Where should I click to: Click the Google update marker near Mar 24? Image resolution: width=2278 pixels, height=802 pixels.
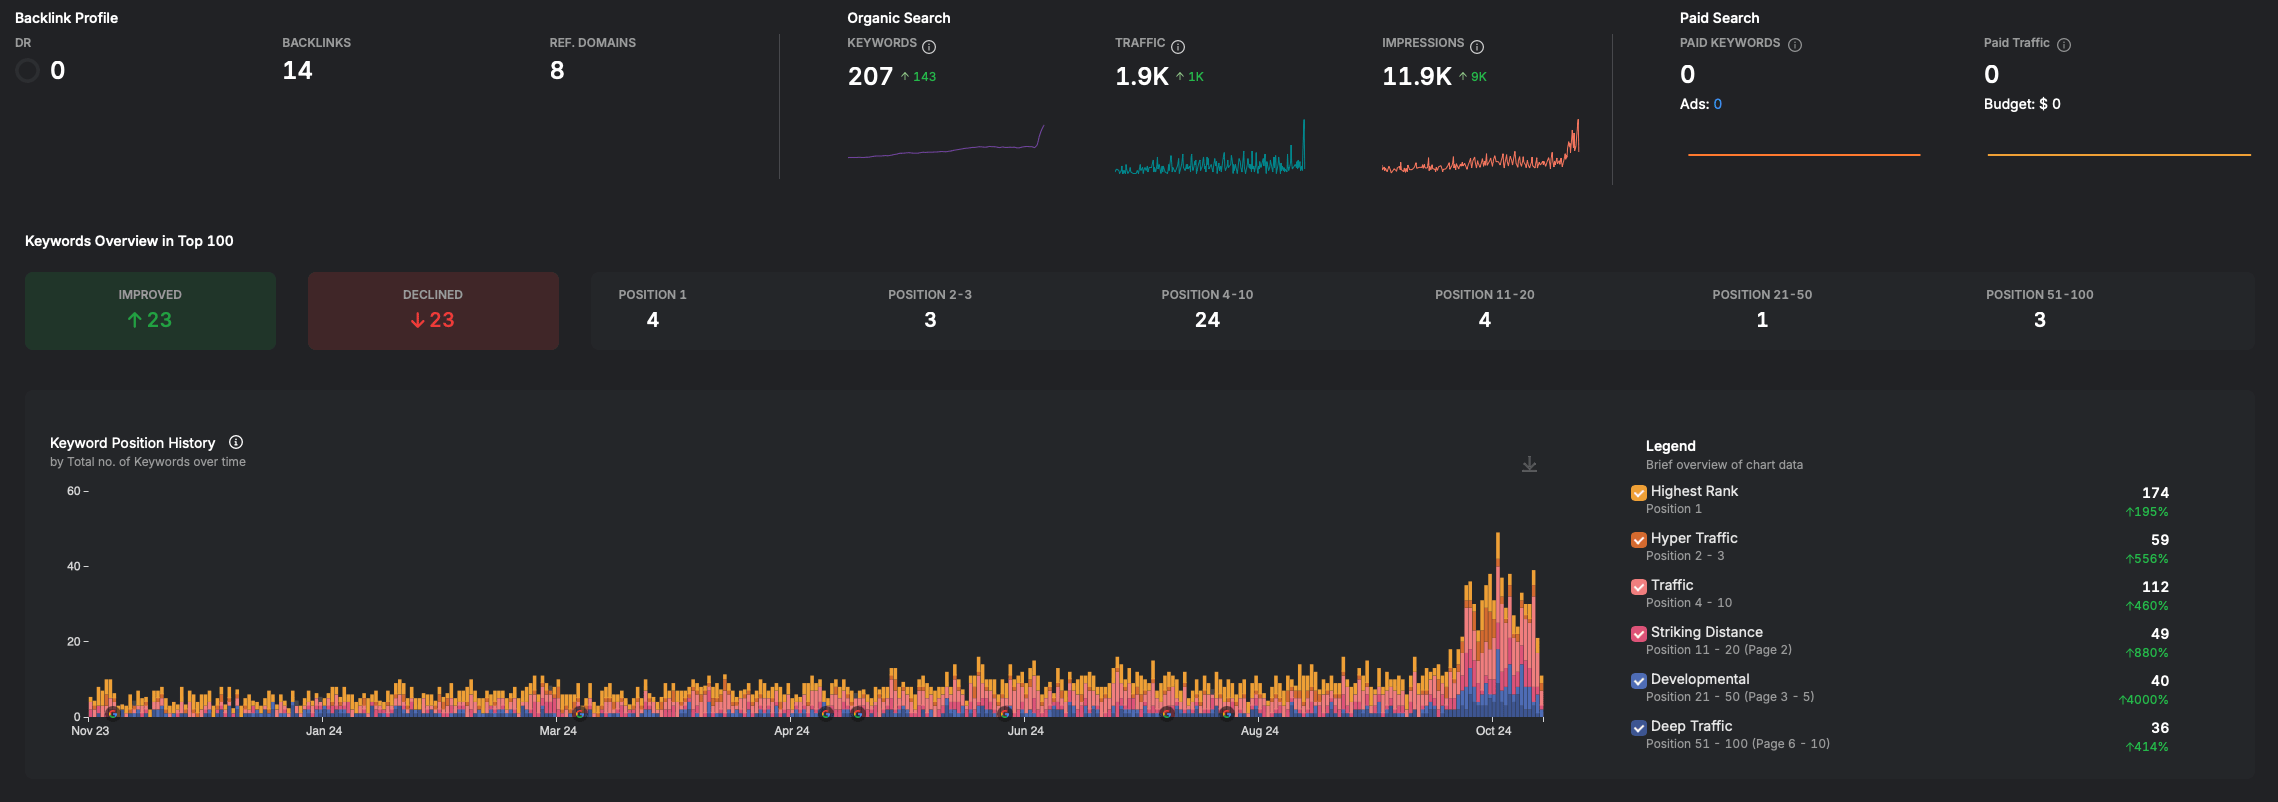point(580,713)
